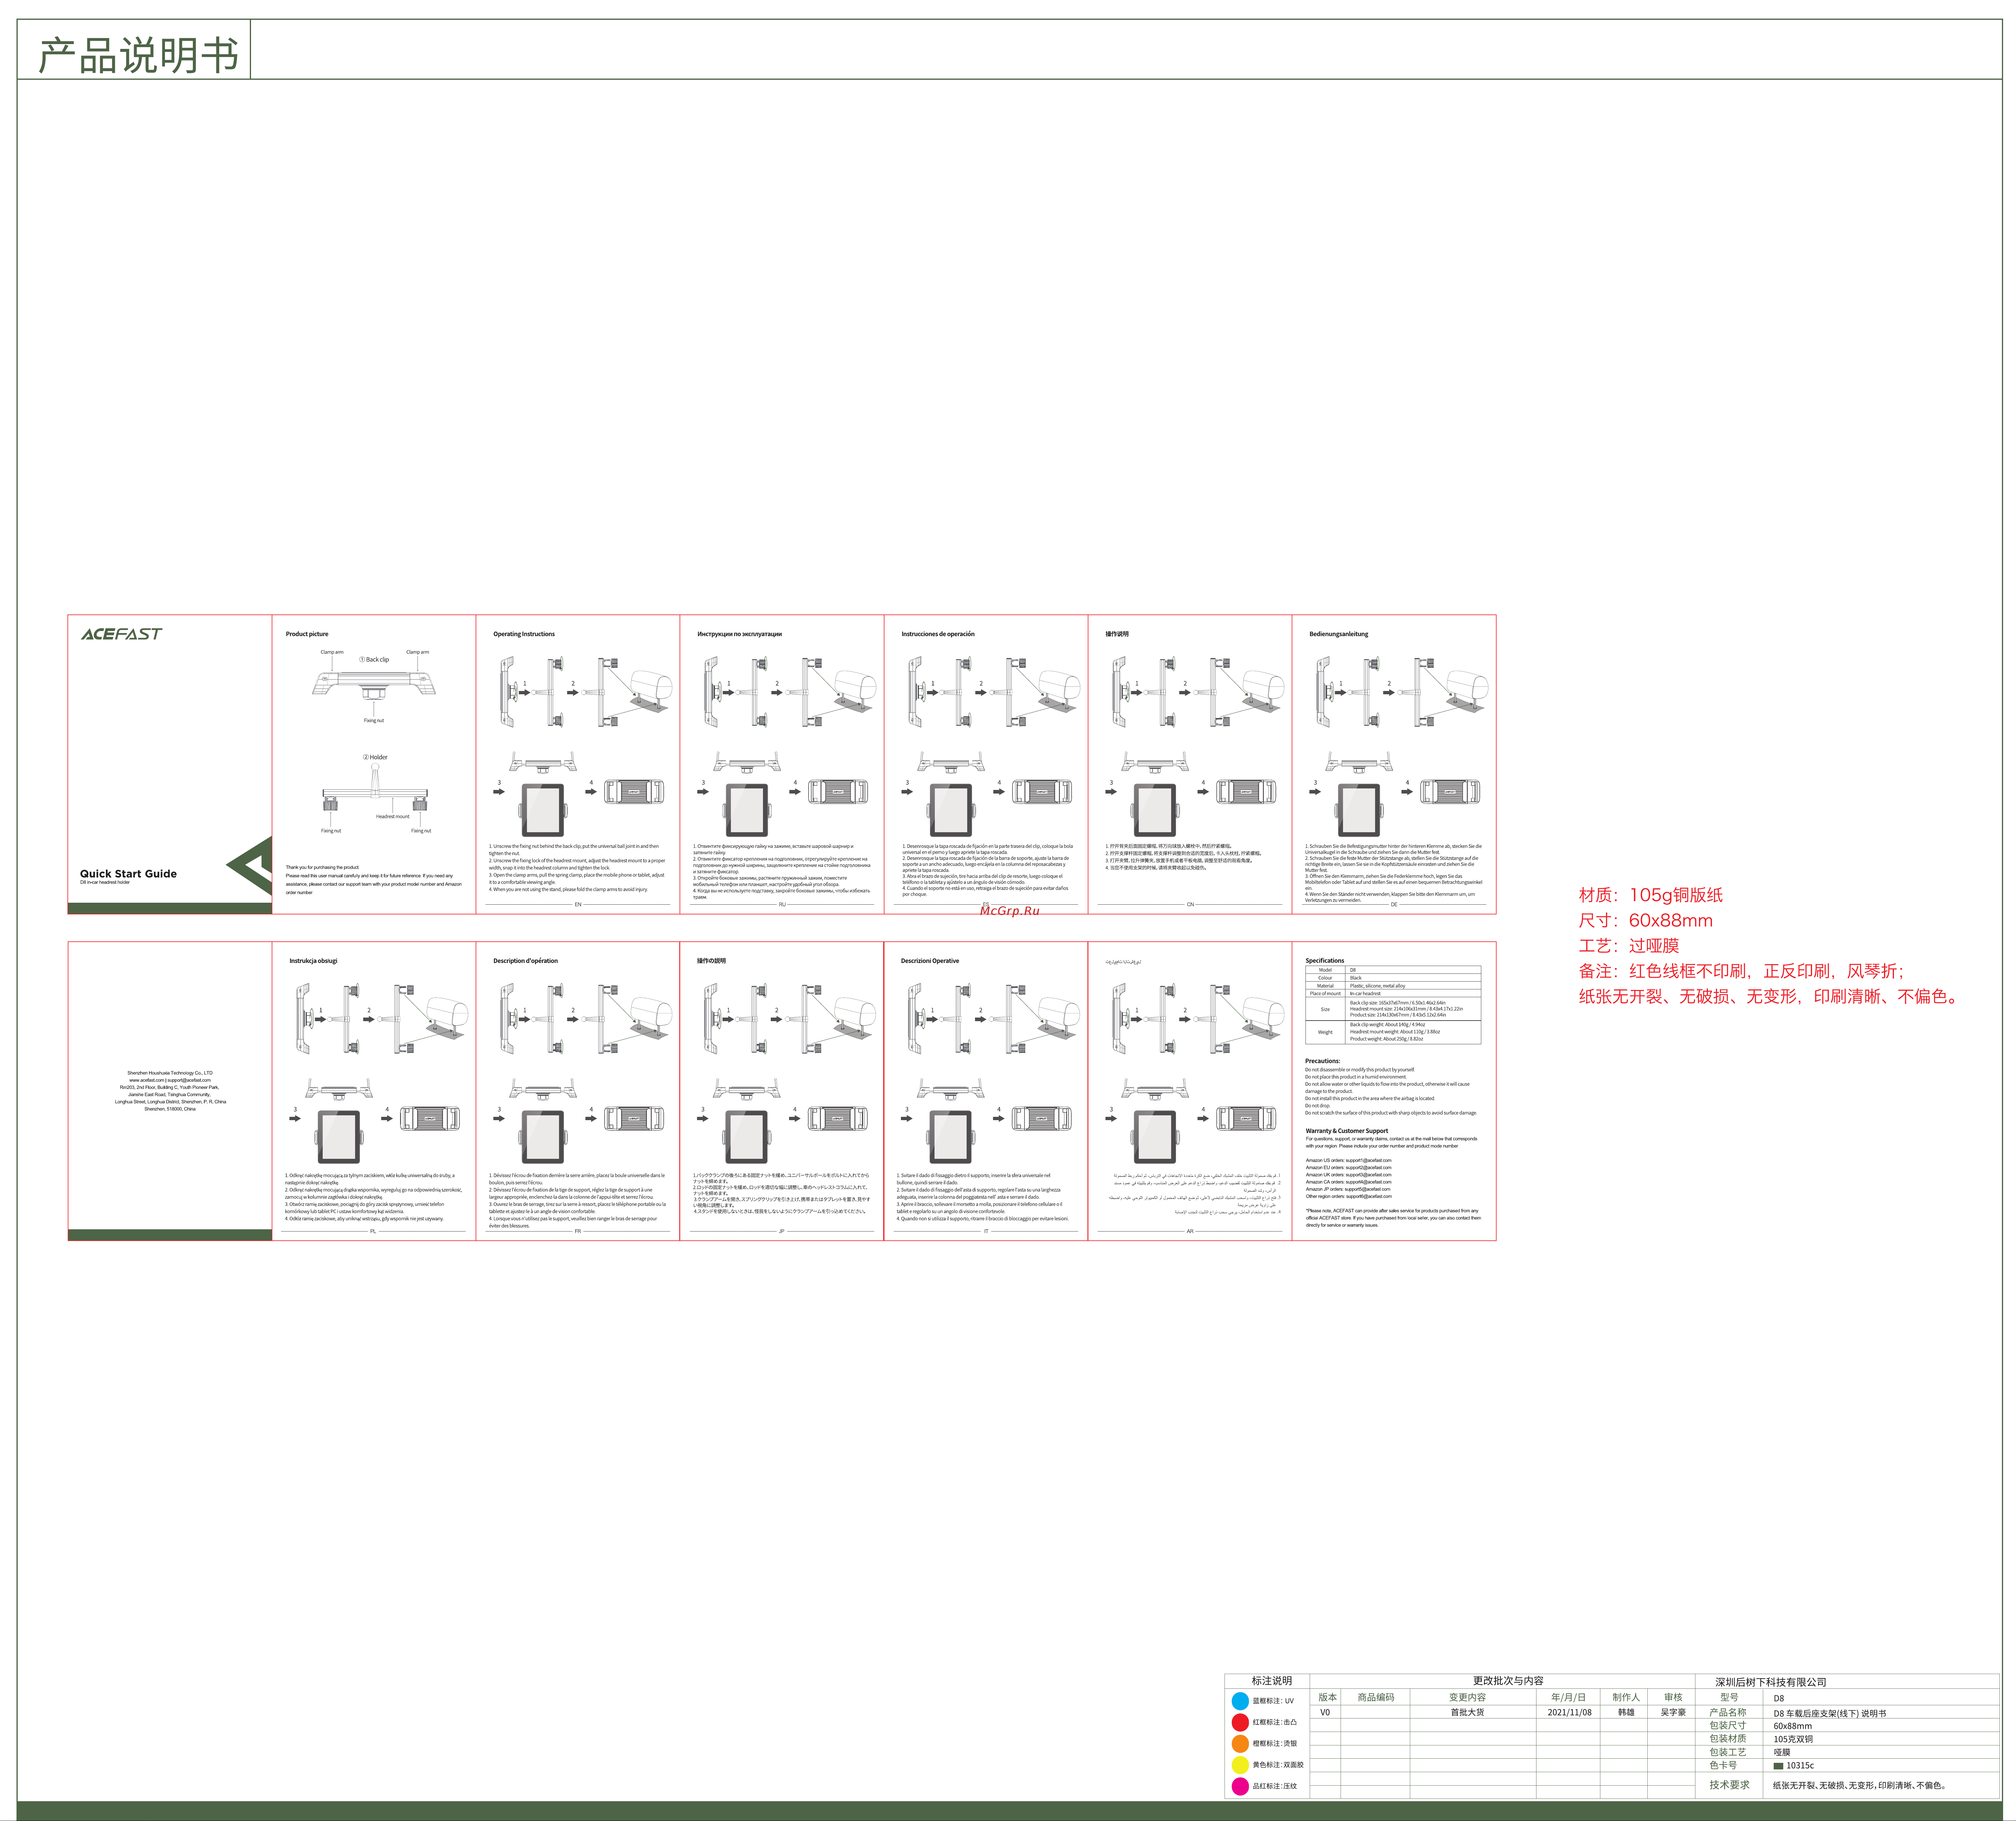Click the Instrucciones de operación heading

click(938, 634)
